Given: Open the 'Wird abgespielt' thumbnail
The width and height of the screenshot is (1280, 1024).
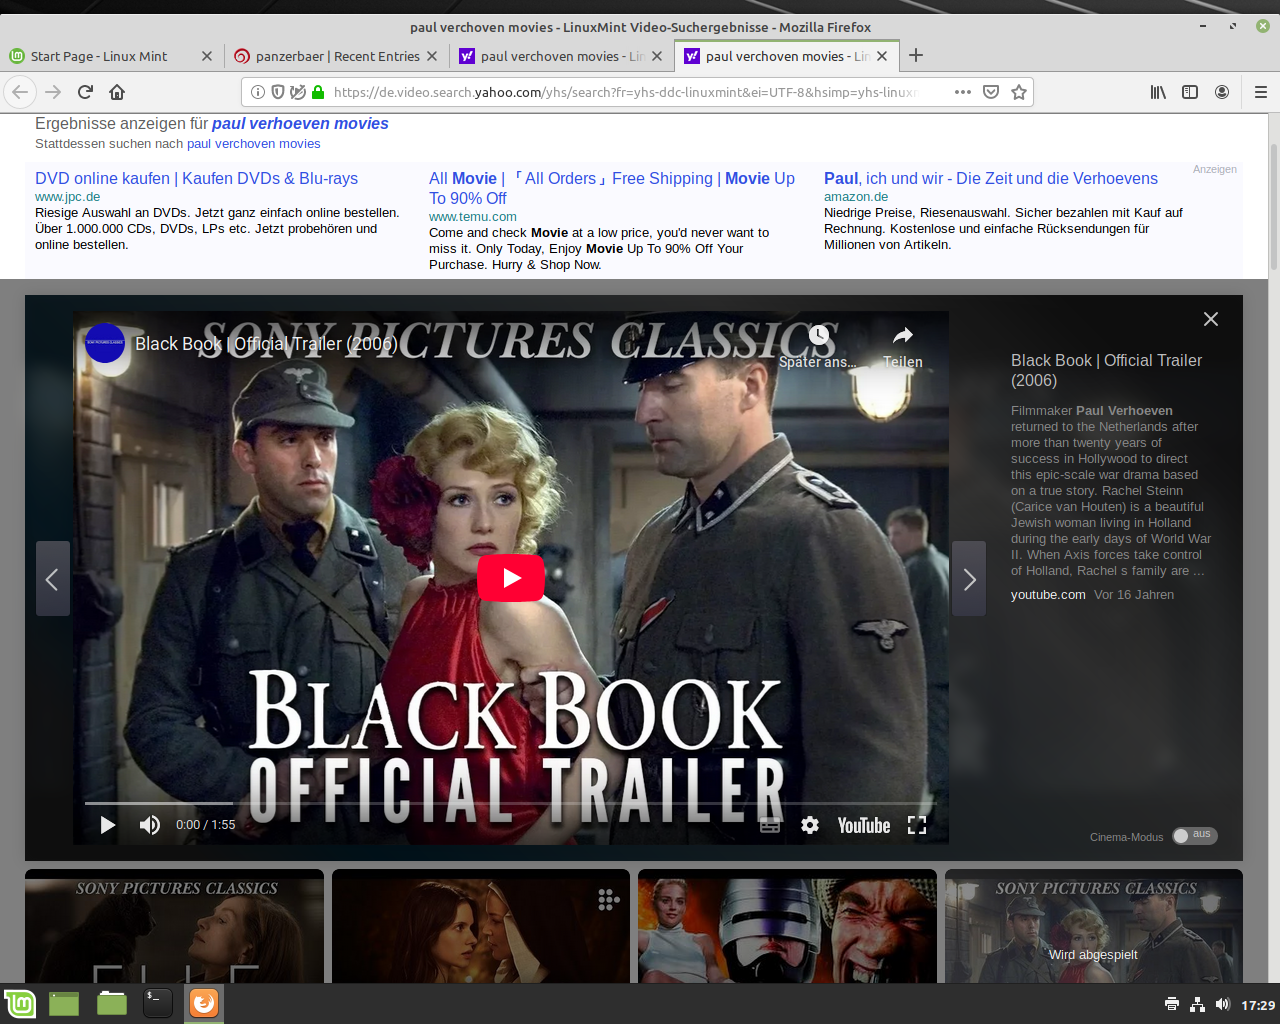Looking at the screenshot, I should tap(1094, 926).
